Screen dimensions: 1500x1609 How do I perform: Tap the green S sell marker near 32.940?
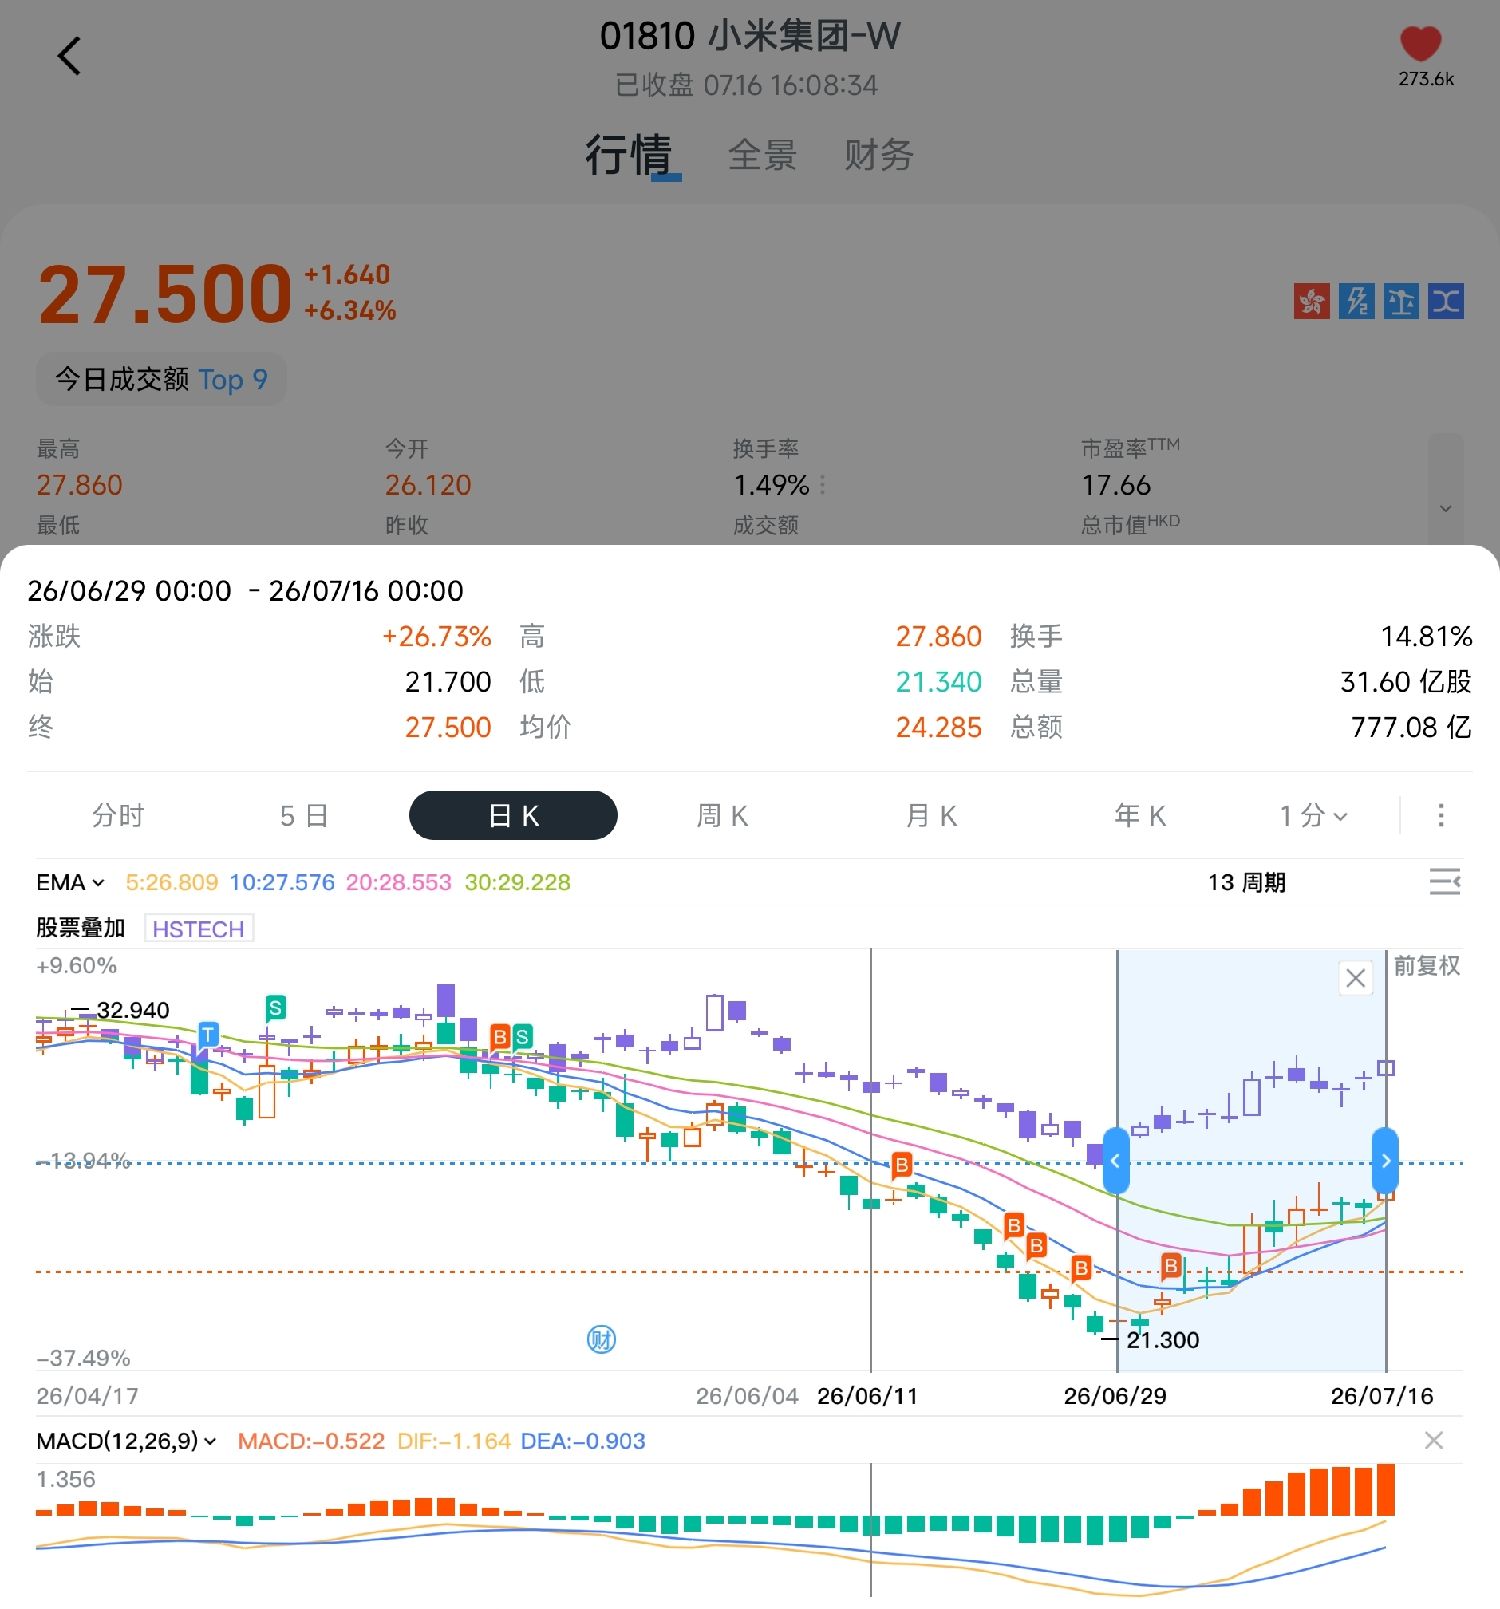click(276, 1007)
